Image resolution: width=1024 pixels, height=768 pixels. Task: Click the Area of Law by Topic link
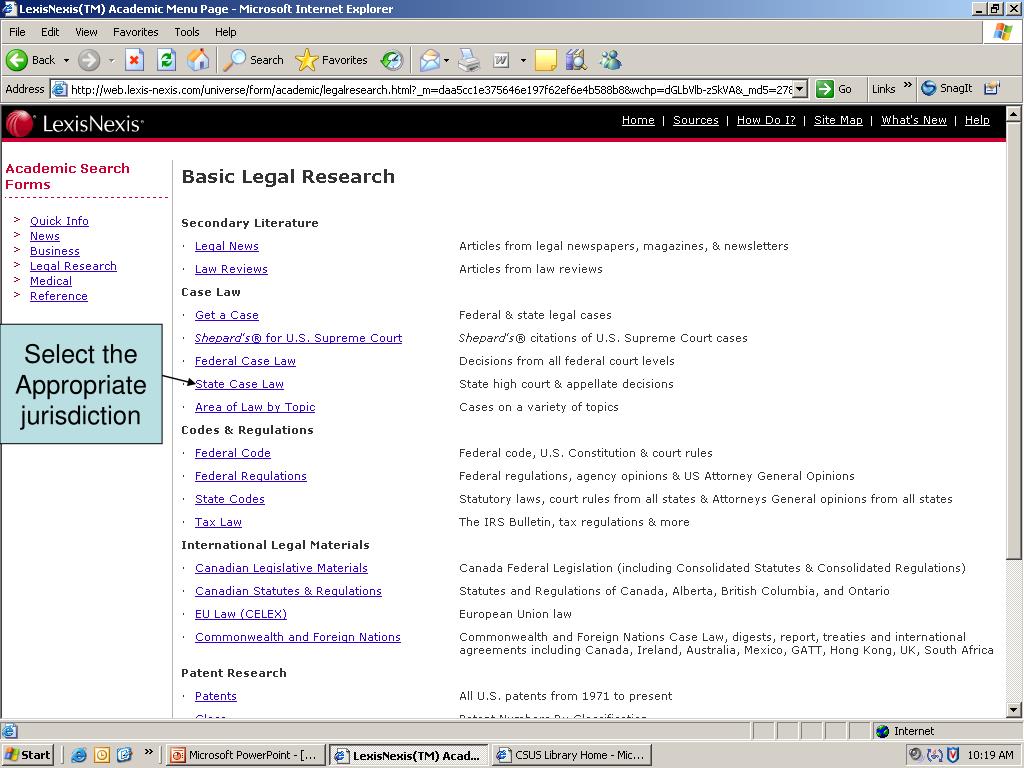[255, 408]
